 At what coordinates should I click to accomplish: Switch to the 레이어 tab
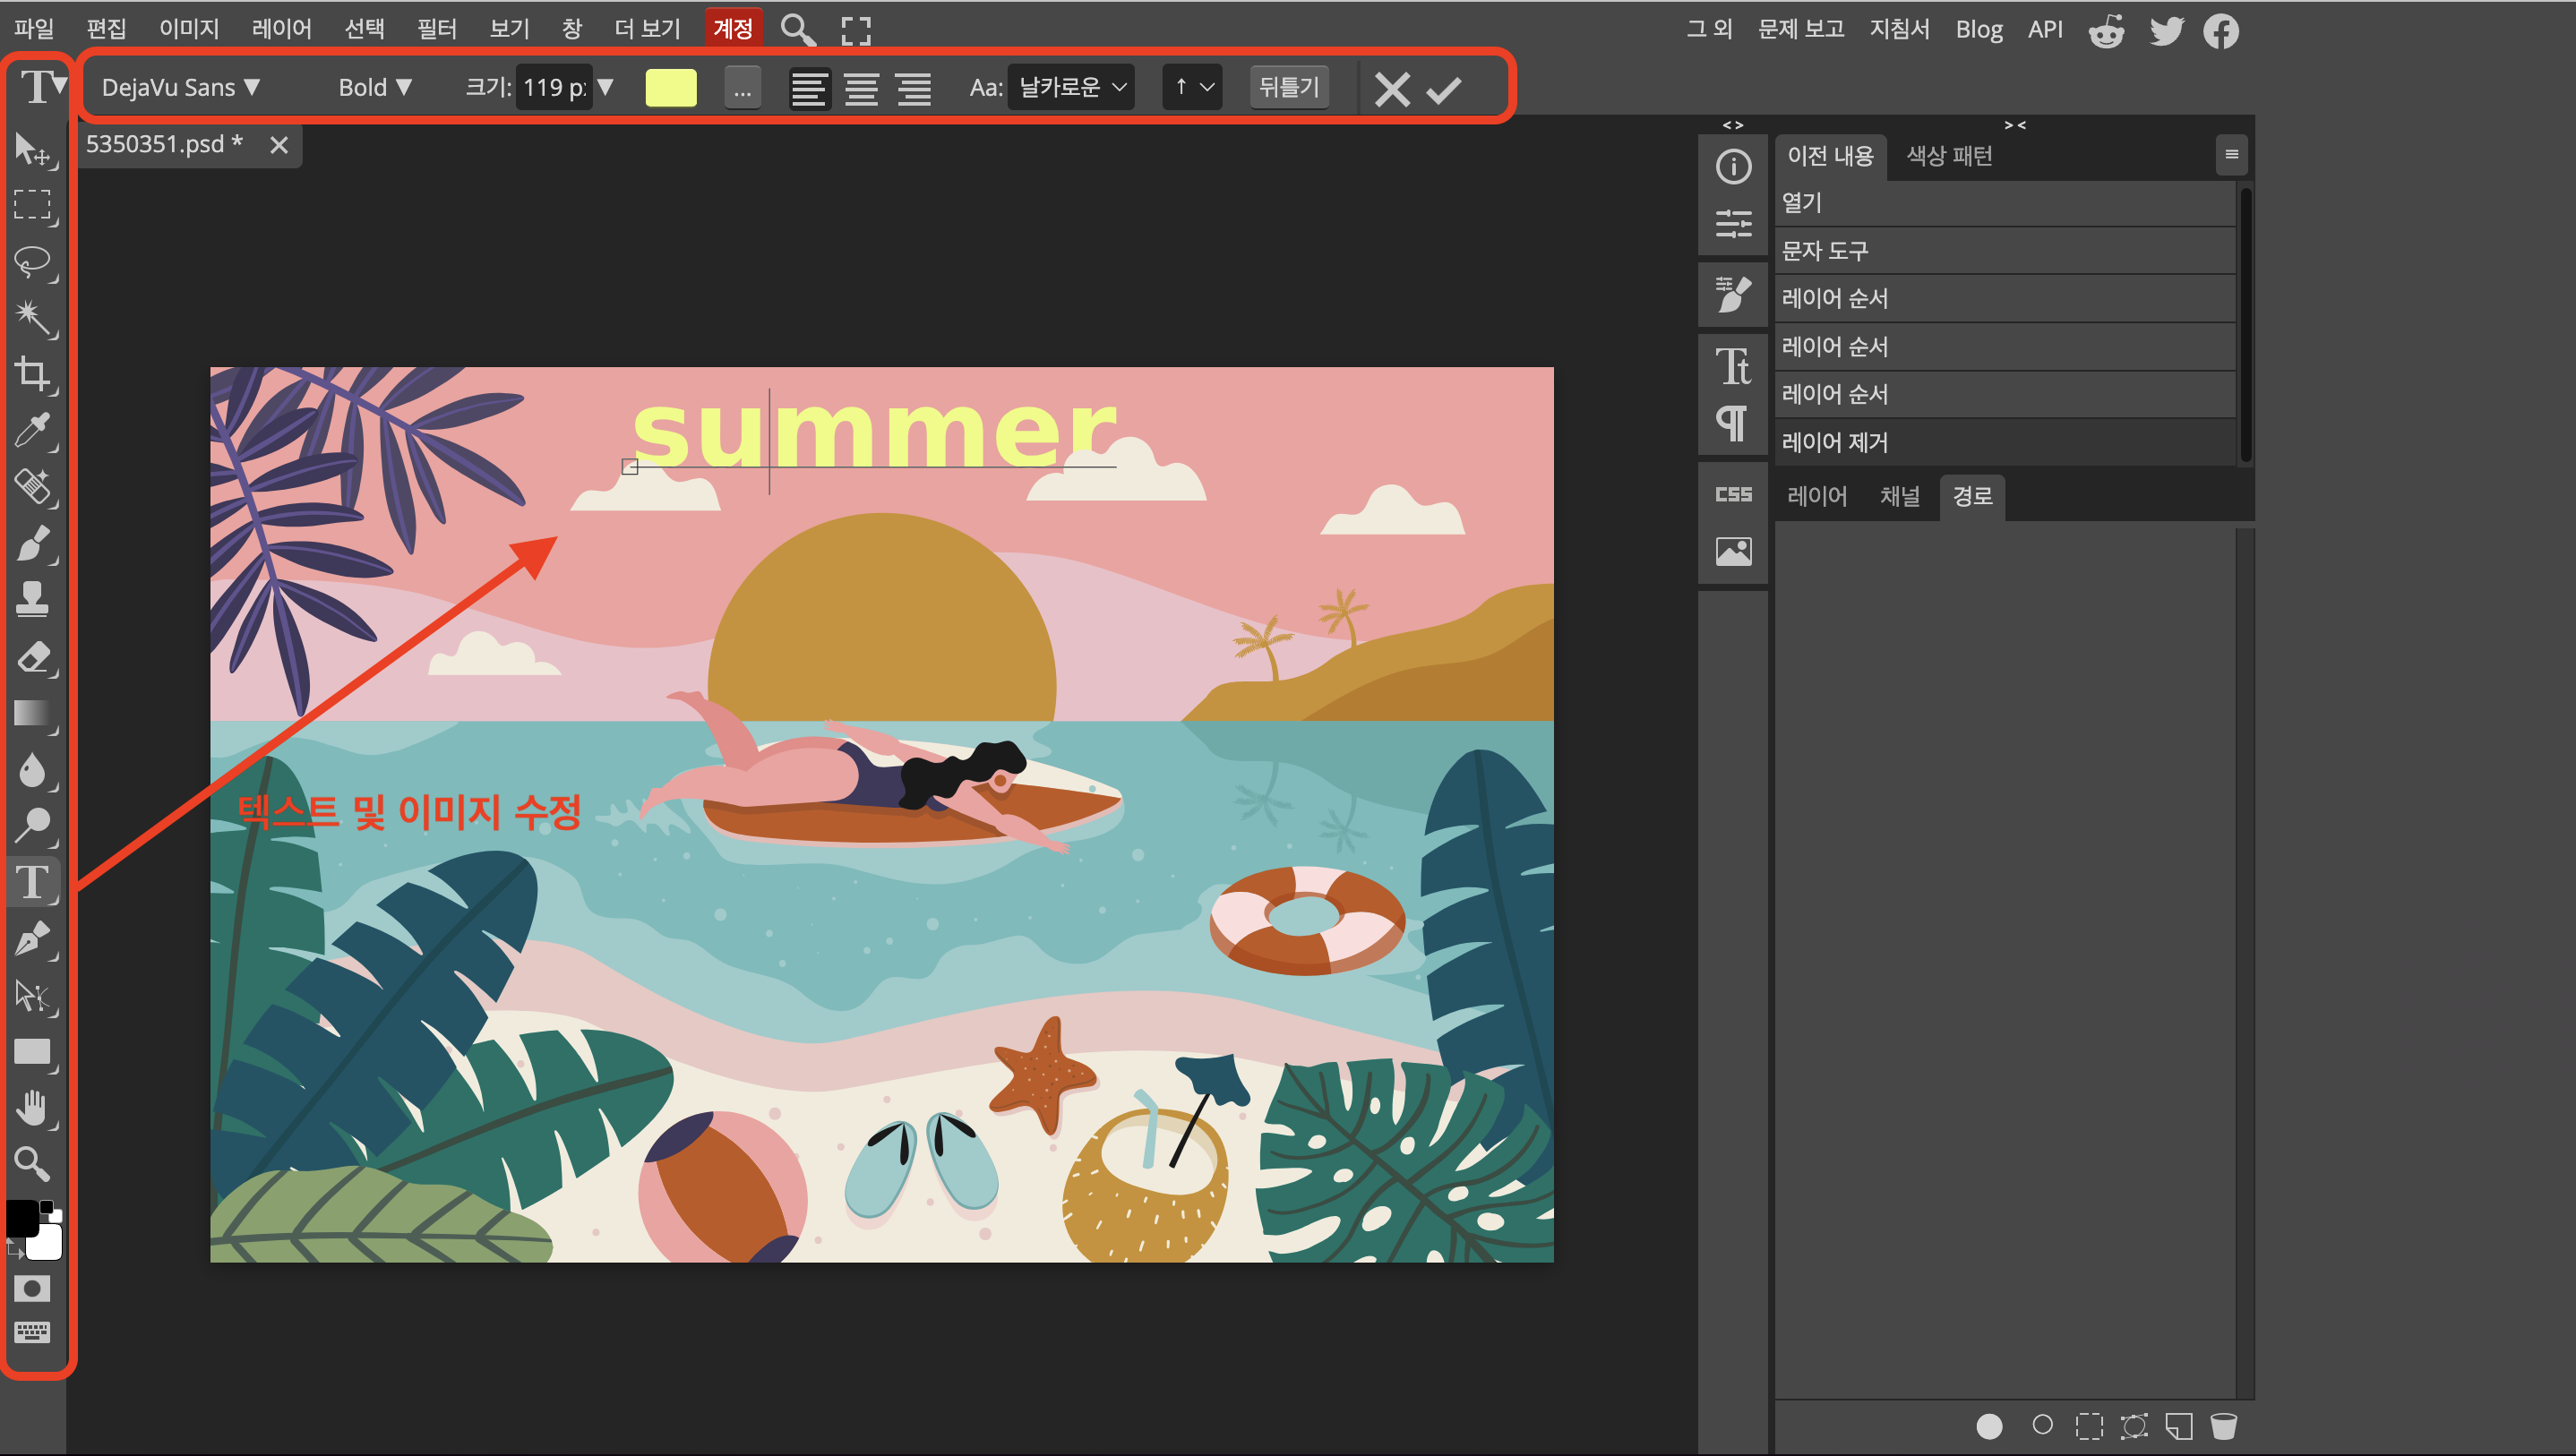(1816, 496)
